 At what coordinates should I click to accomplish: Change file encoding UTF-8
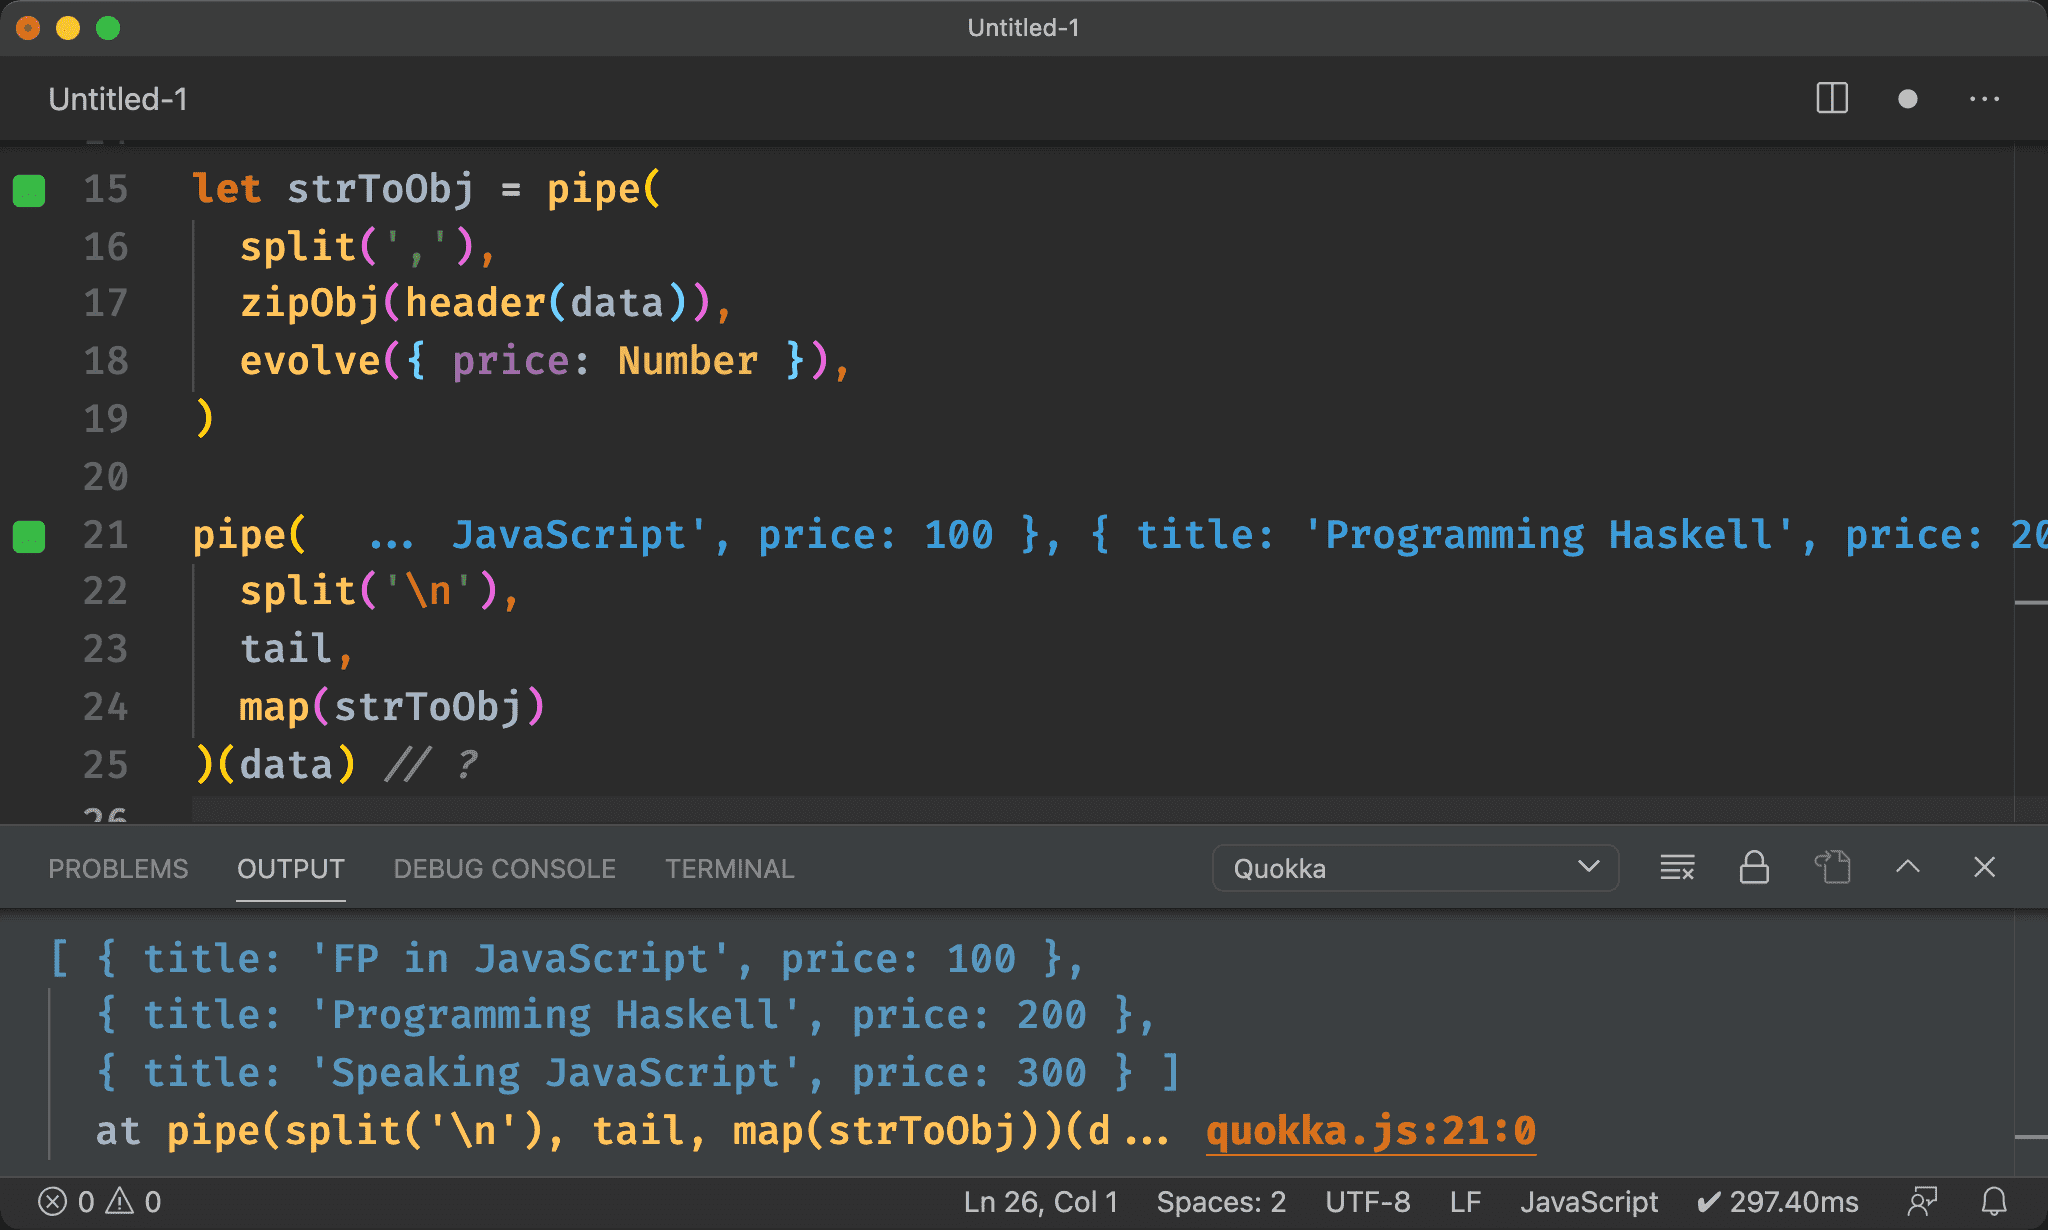pos(1368,1201)
